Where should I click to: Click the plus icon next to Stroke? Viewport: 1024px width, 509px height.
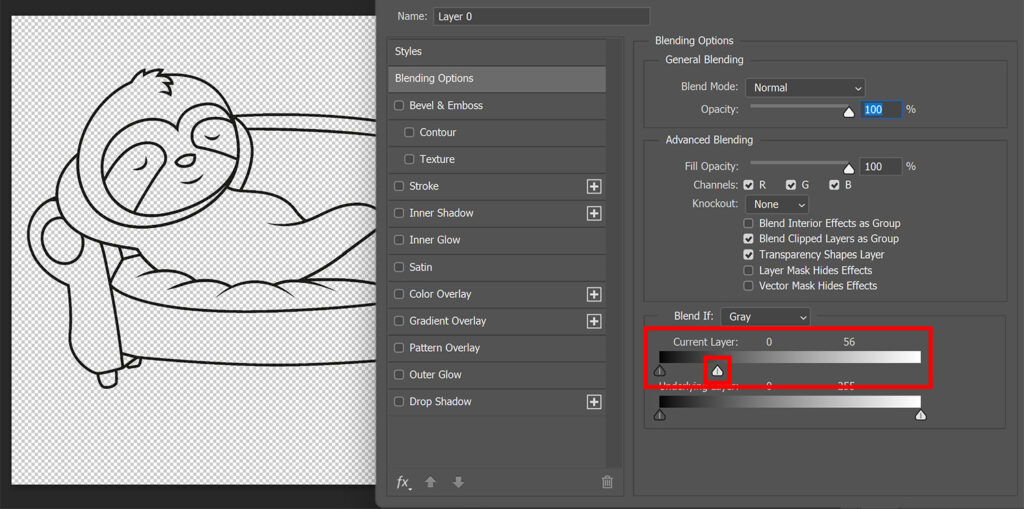coord(593,186)
